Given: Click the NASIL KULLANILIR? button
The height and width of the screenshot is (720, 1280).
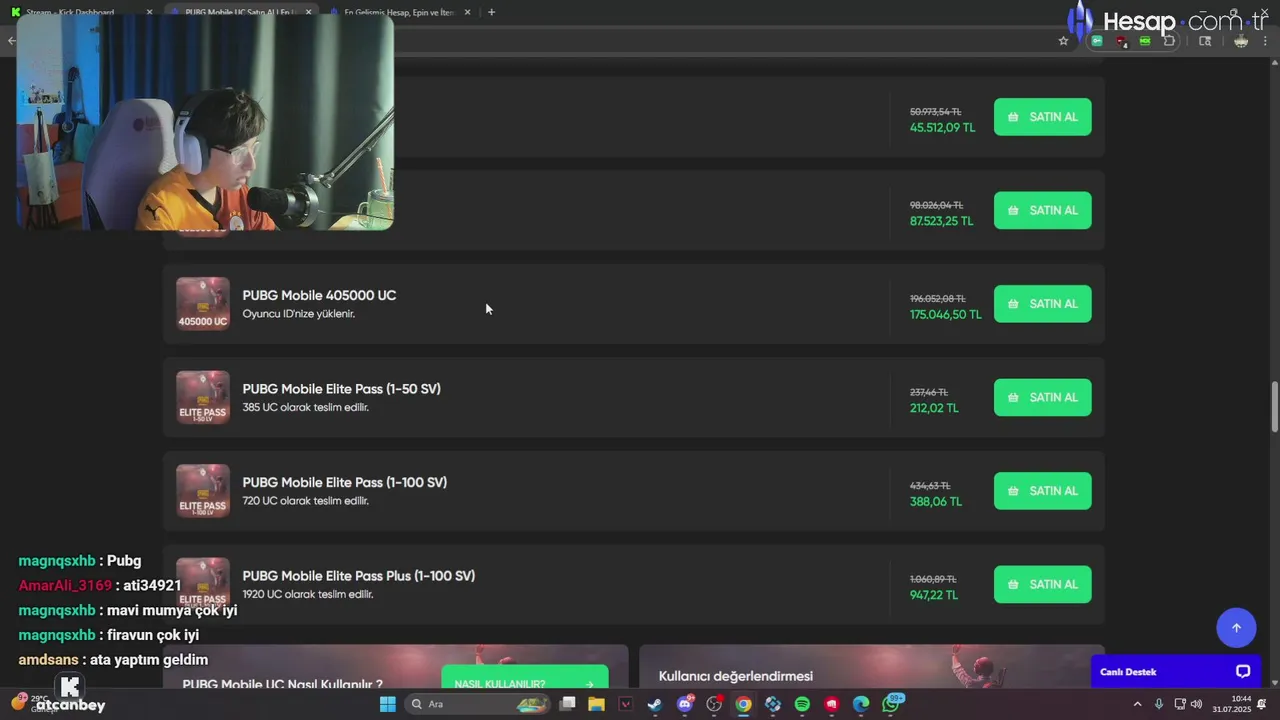Looking at the screenshot, I should pos(524,678).
